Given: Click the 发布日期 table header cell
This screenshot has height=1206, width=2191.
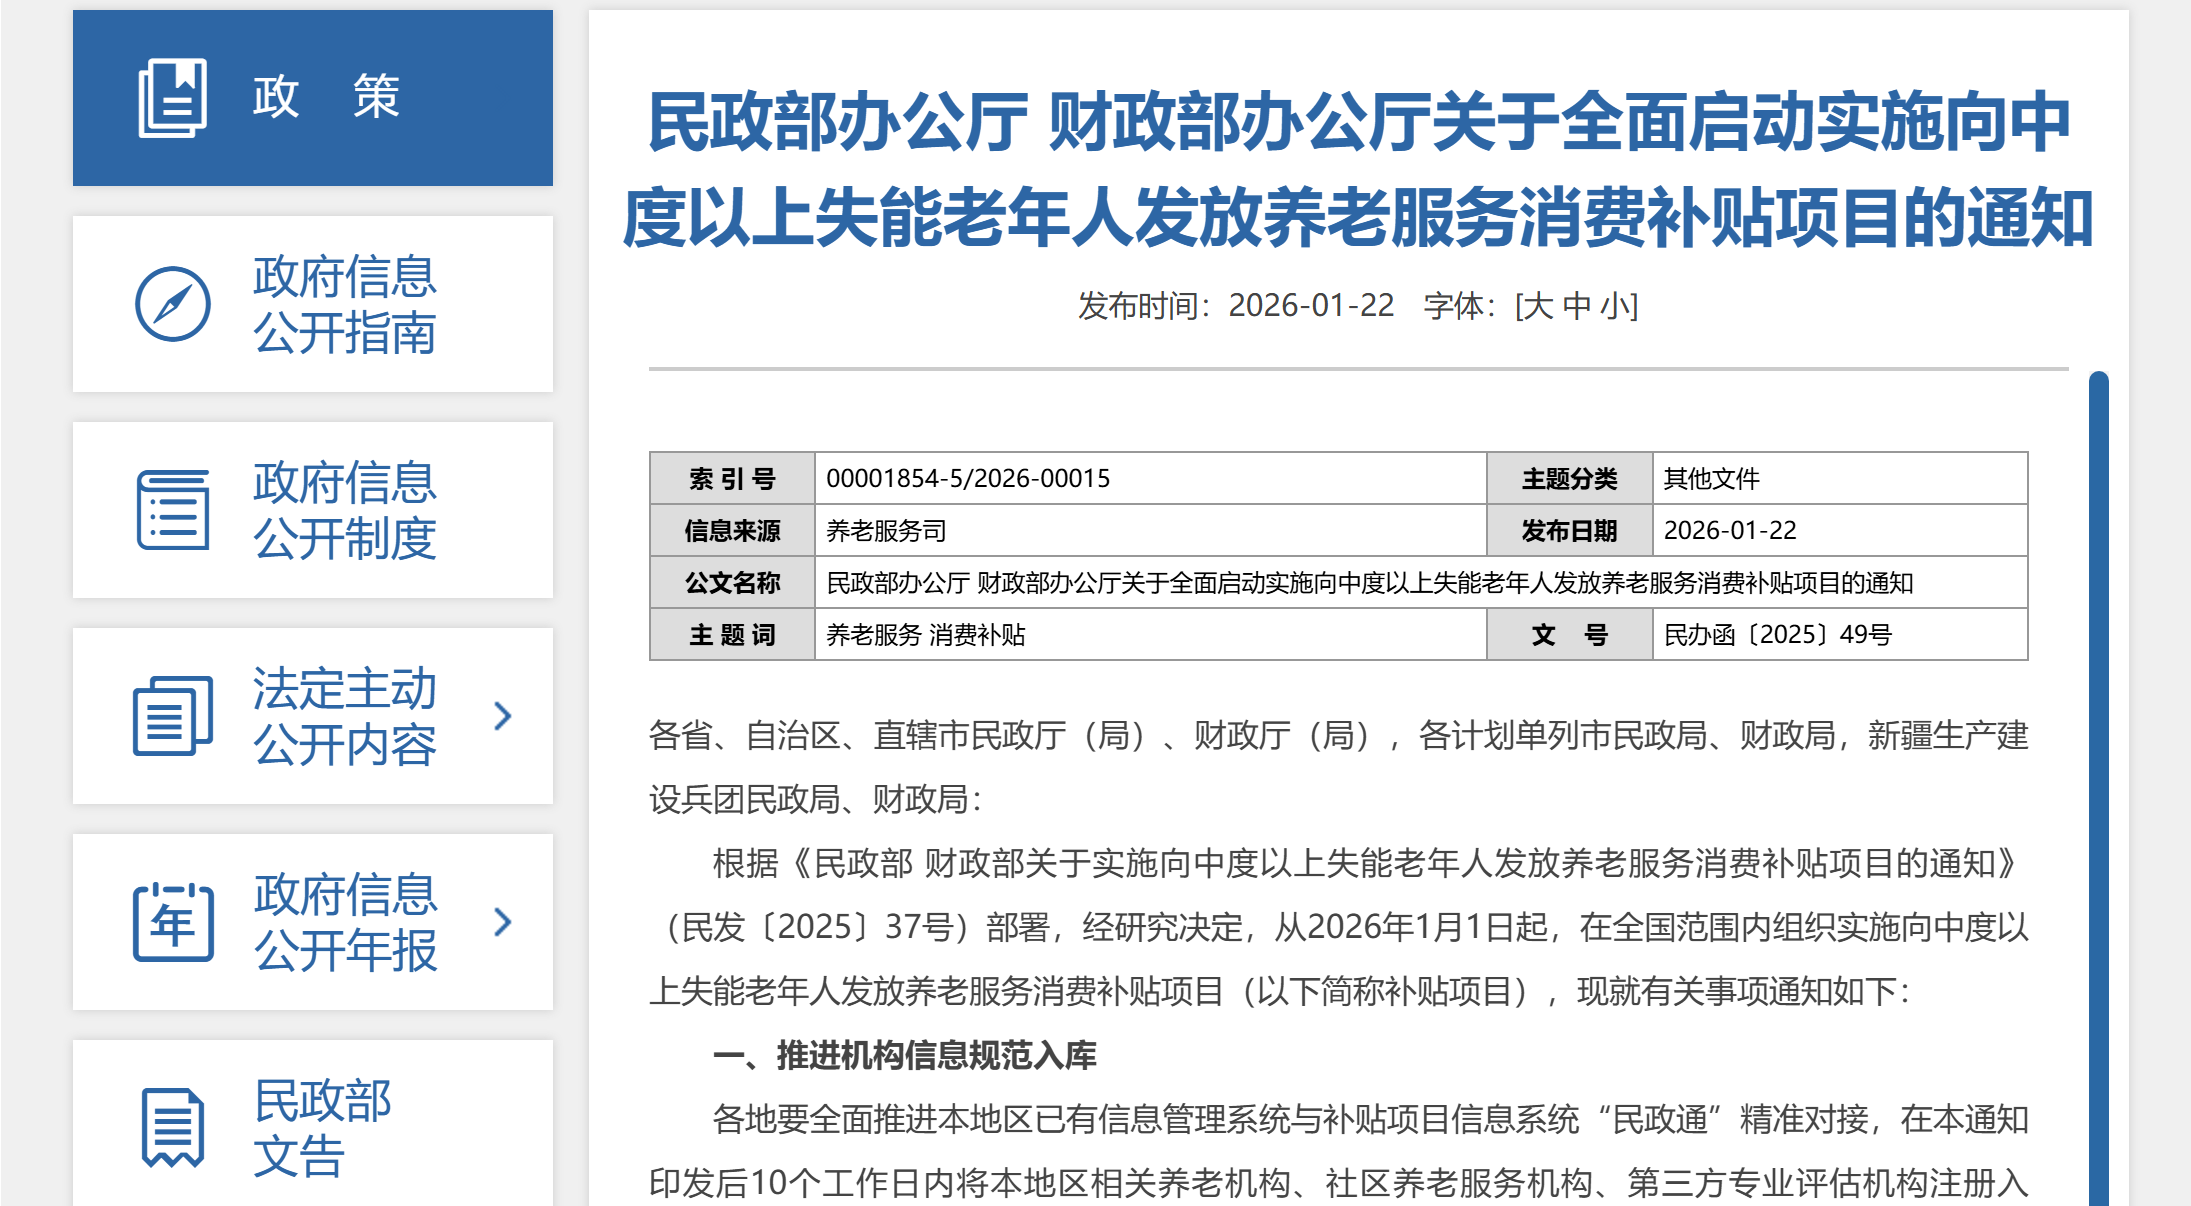Looking at the screenshot, I should pyautogui.click(x=1569, y=531).
